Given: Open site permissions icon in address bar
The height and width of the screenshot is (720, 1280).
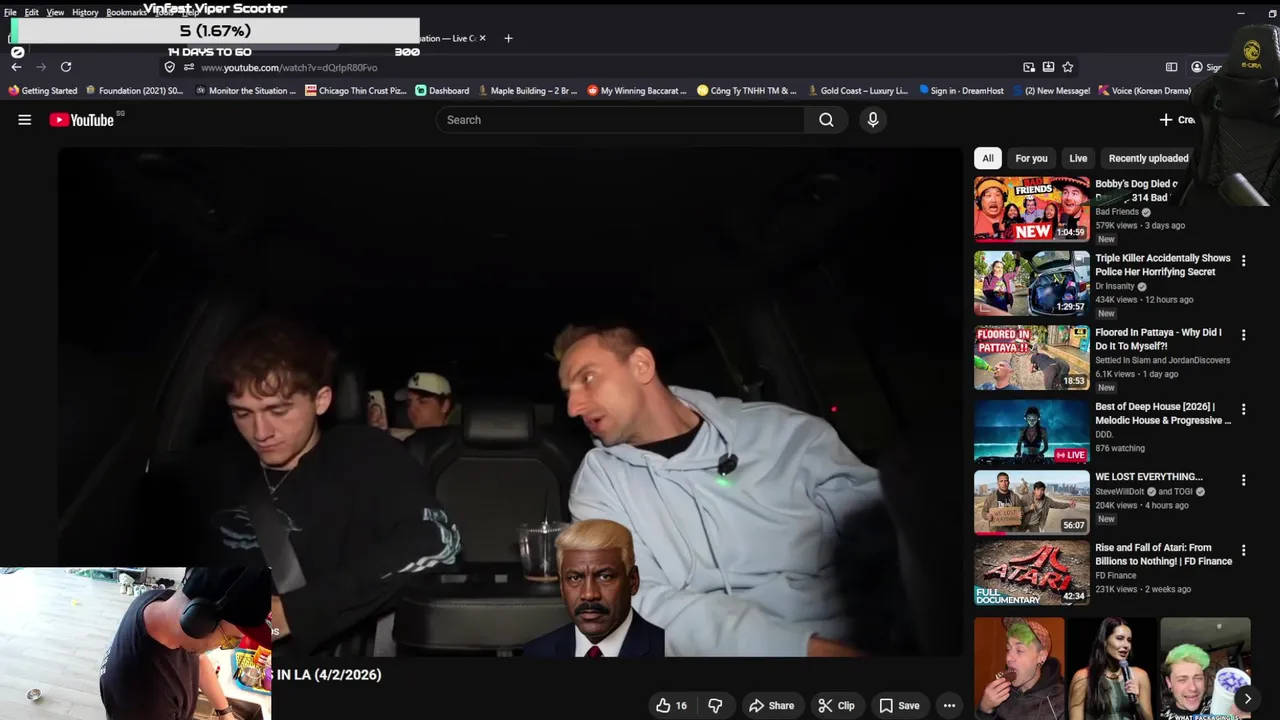Looking at the screenshot, I should (x=188, y=67).
